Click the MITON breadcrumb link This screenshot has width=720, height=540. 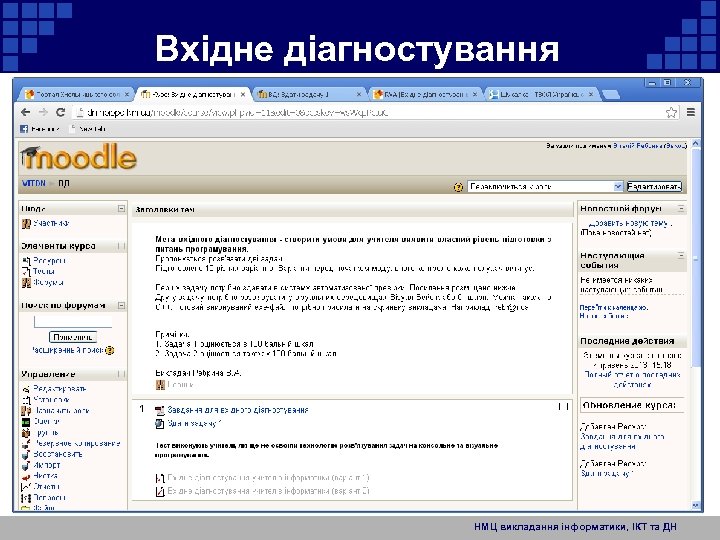[x=34, y=183]
